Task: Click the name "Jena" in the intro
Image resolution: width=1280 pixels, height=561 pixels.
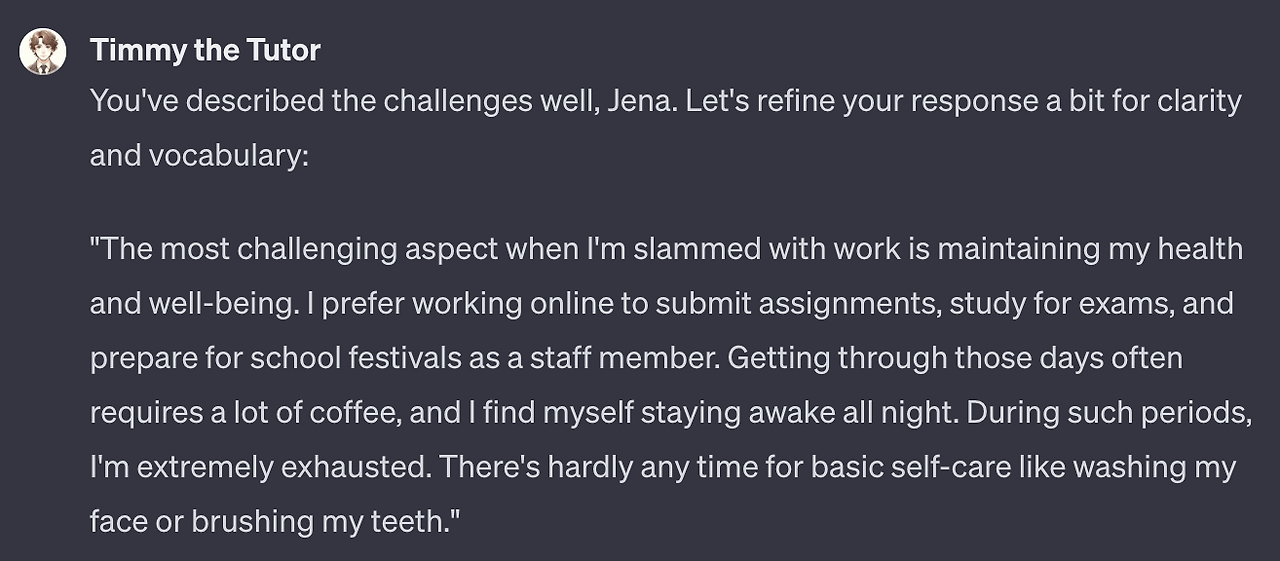Action: click(x=640, y=101)
